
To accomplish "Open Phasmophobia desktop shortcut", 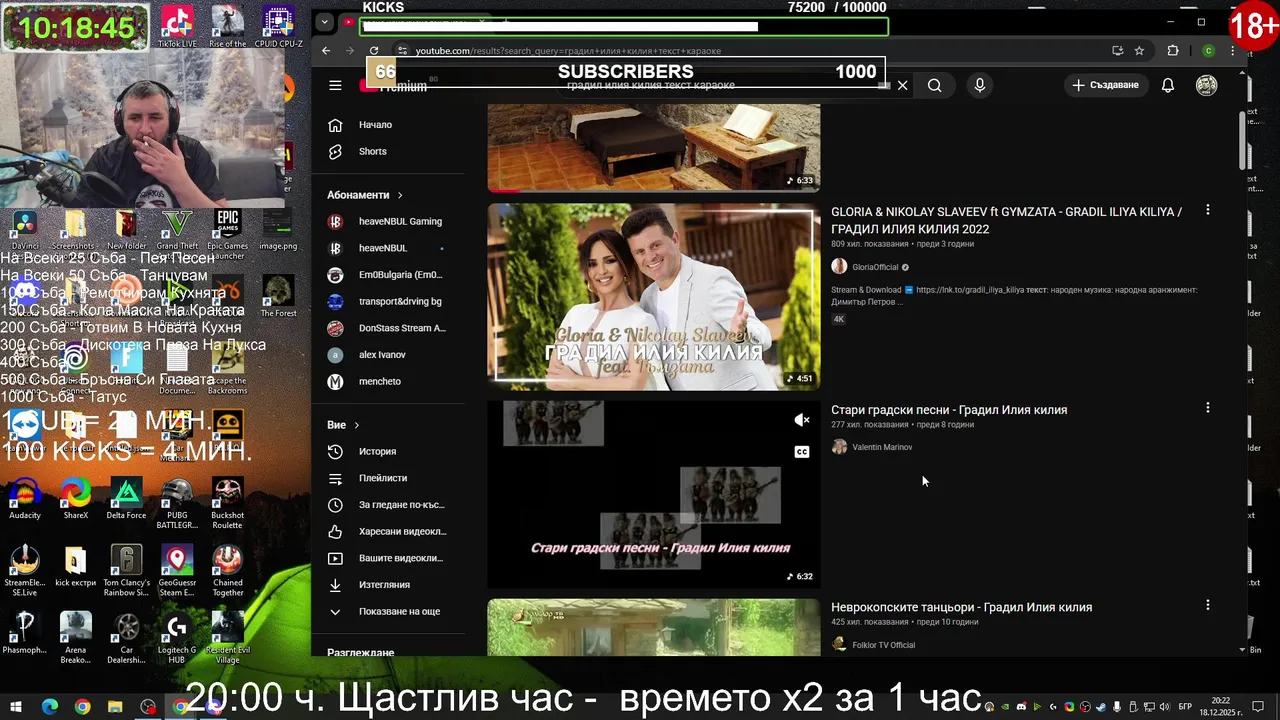I will click(x=25, y=634).
